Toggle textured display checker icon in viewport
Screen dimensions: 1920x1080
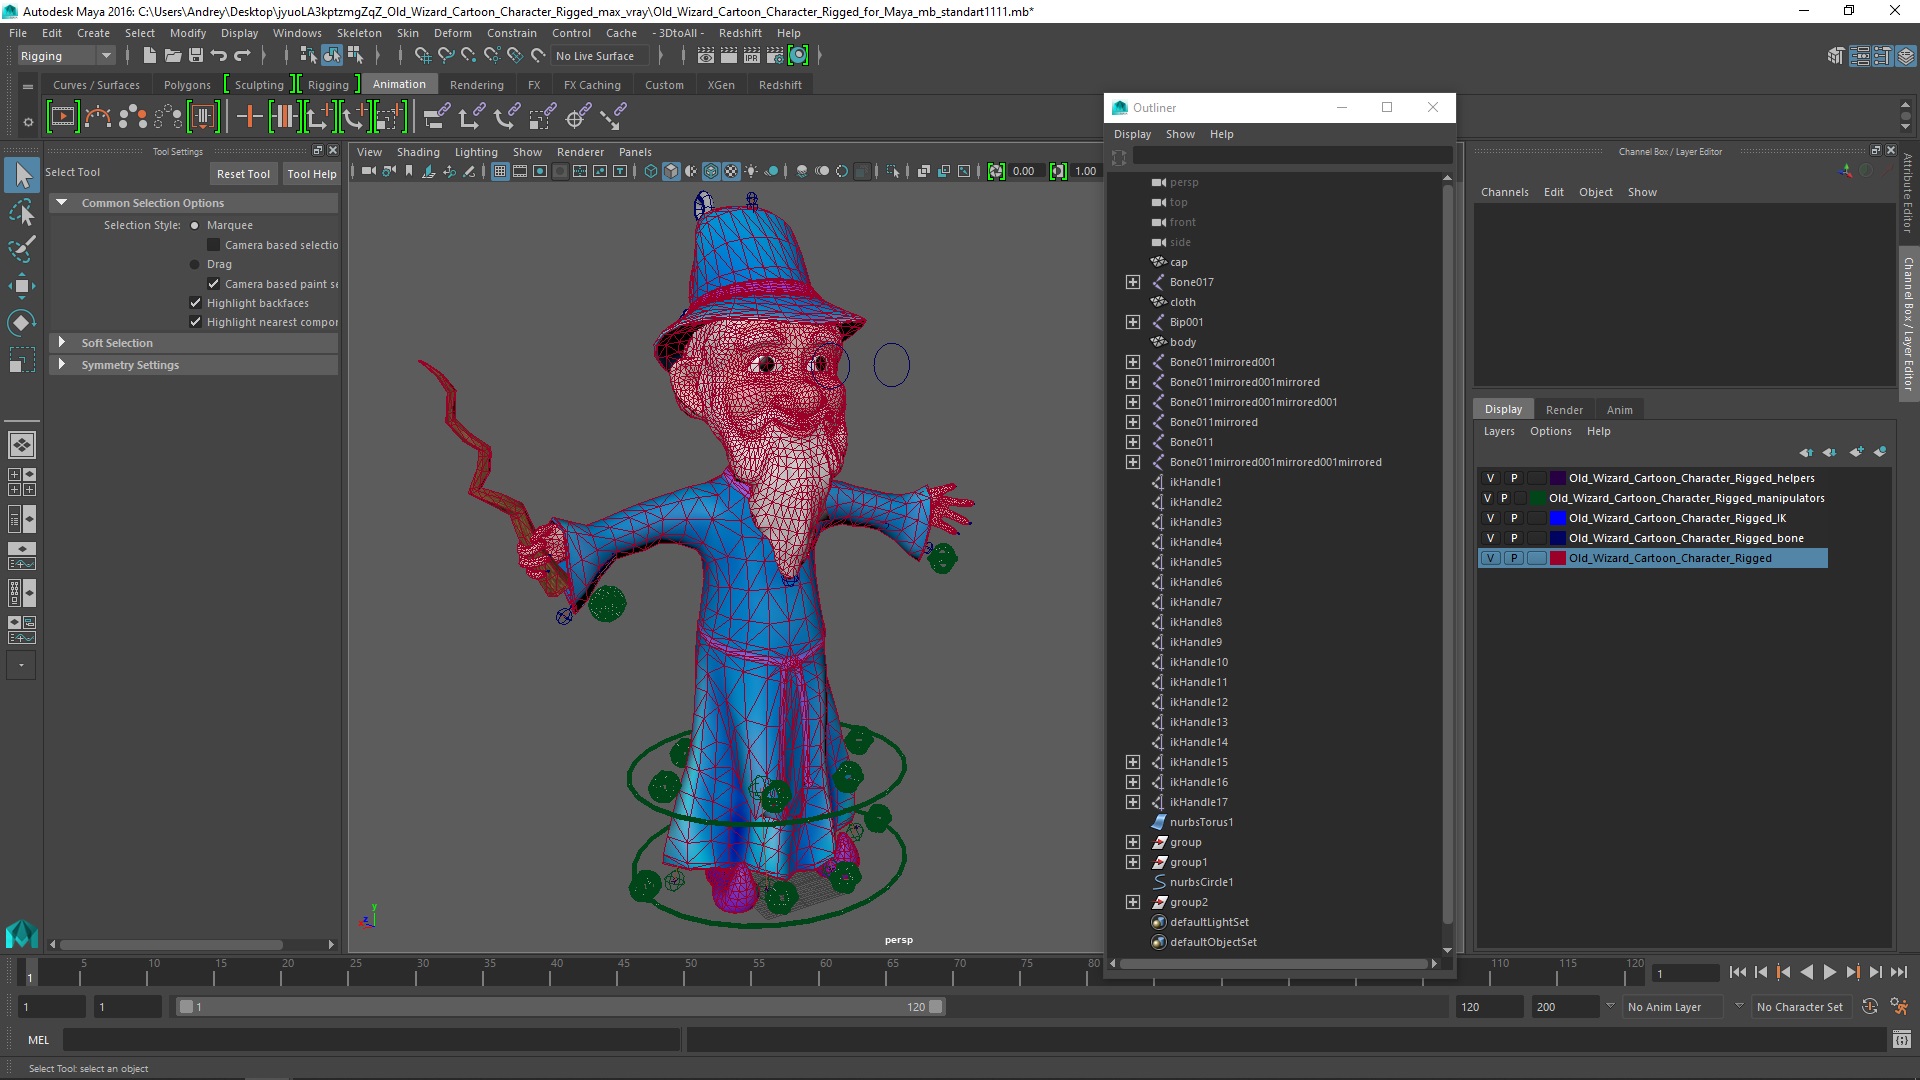point(732,171)
